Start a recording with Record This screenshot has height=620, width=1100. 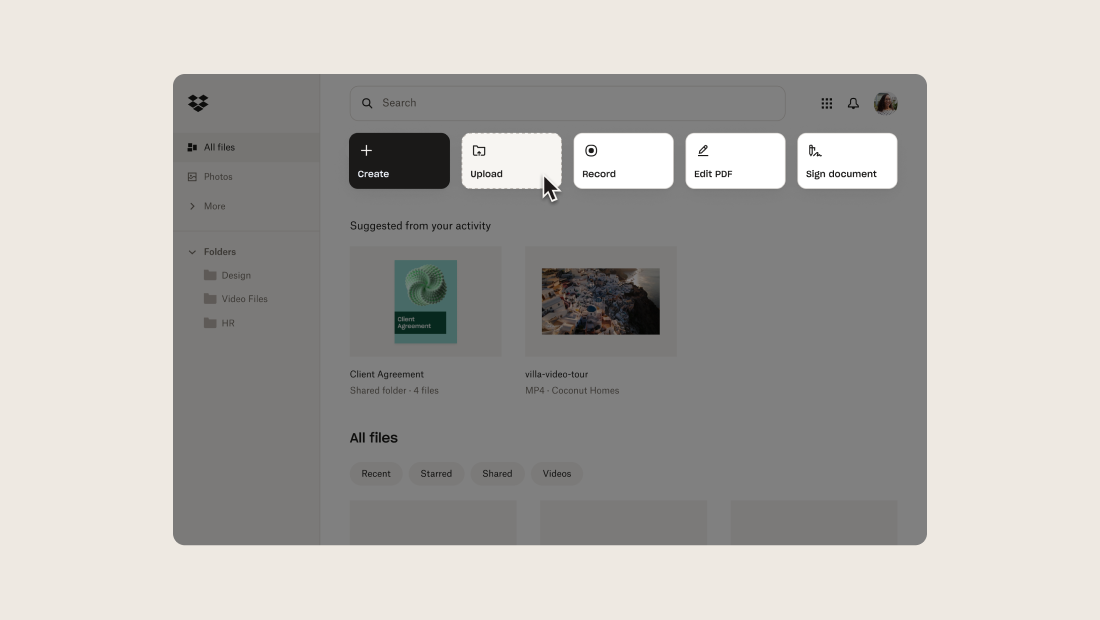point(623,161)
